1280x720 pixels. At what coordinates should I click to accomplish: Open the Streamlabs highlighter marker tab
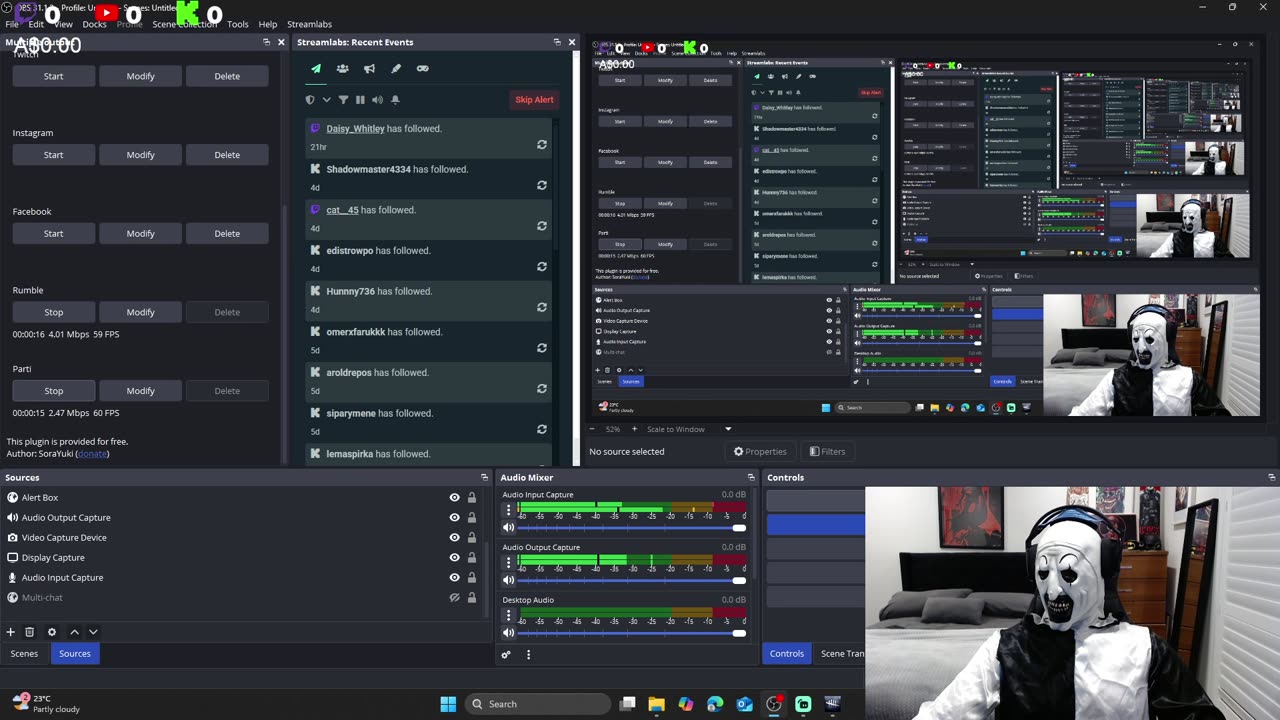click(396, 69)
